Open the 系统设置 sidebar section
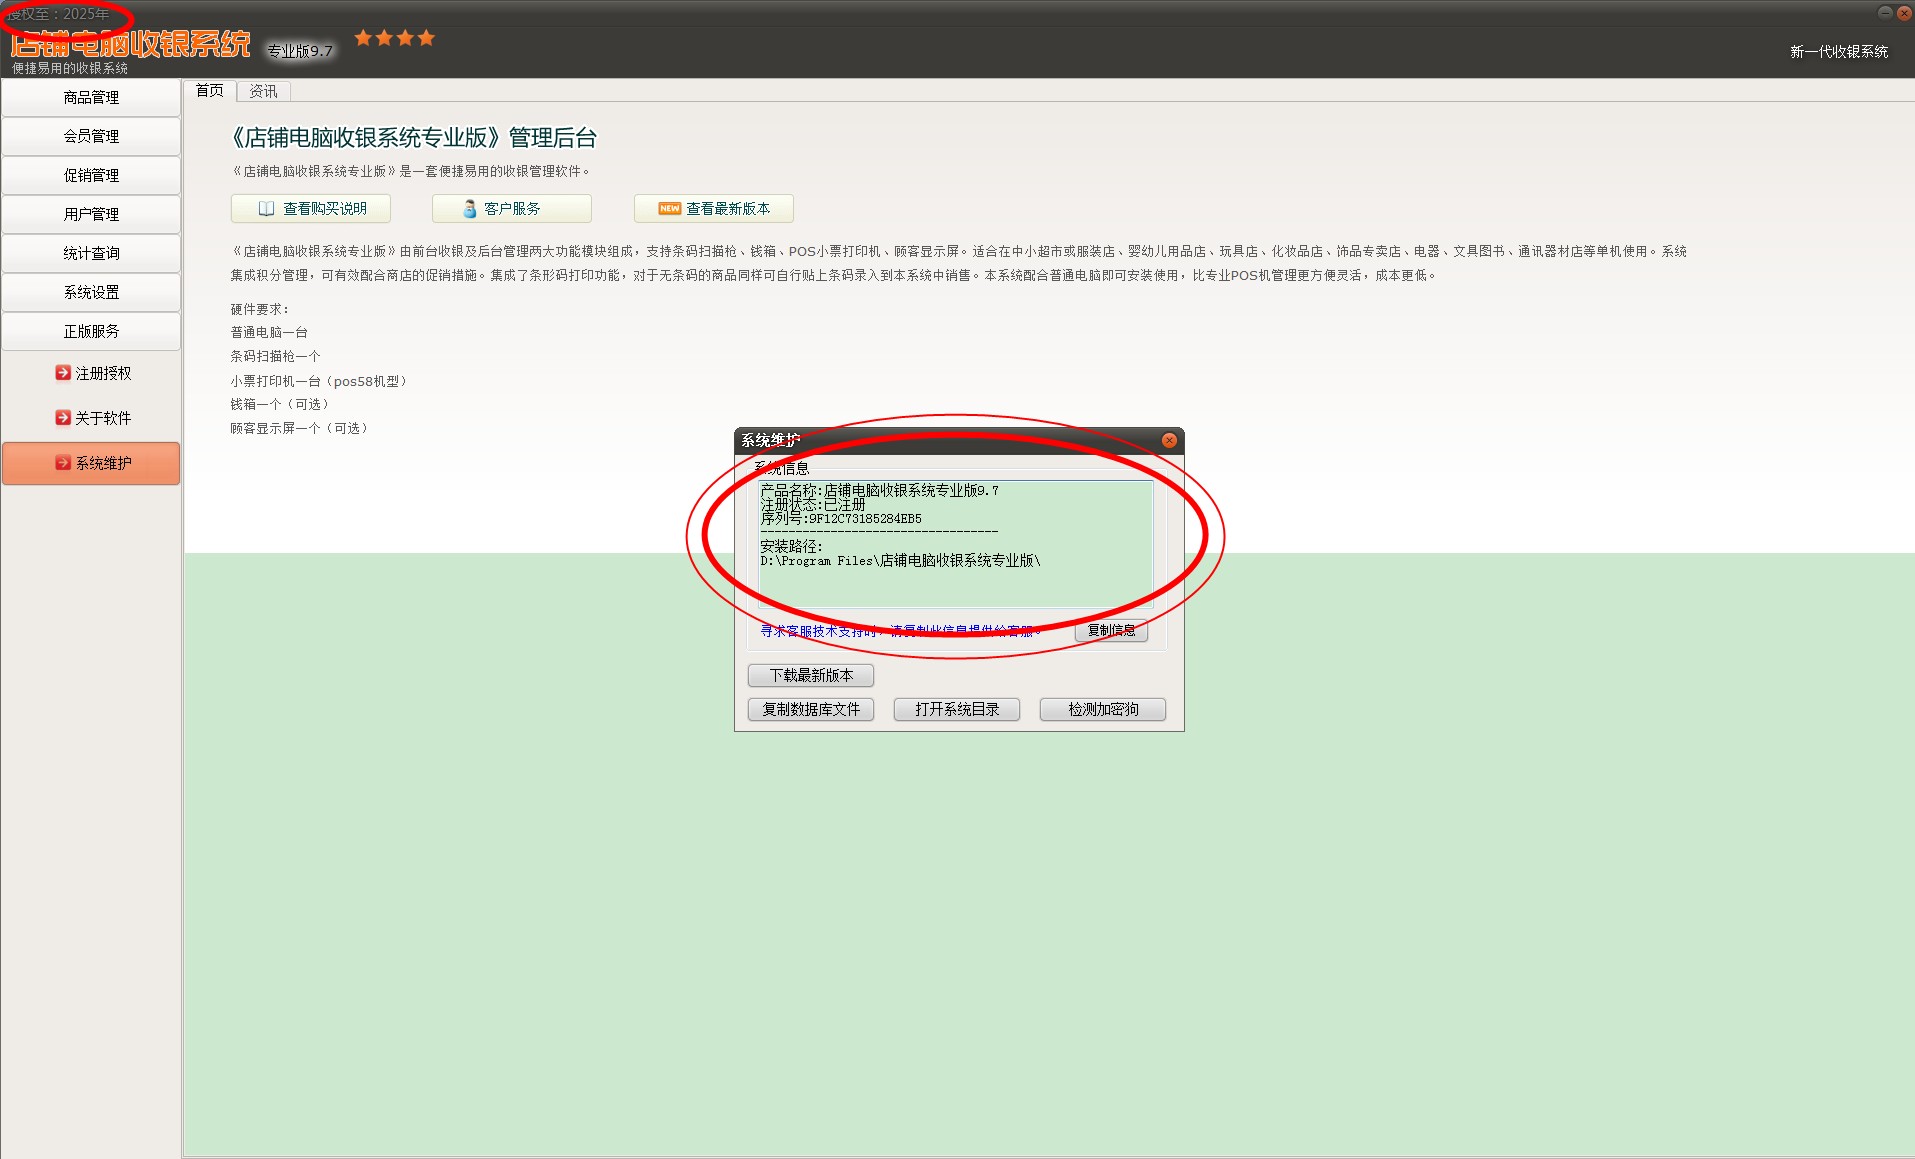Image resolution: width=1915 pixels, height=1159 pixels. [x=91, y=293]
